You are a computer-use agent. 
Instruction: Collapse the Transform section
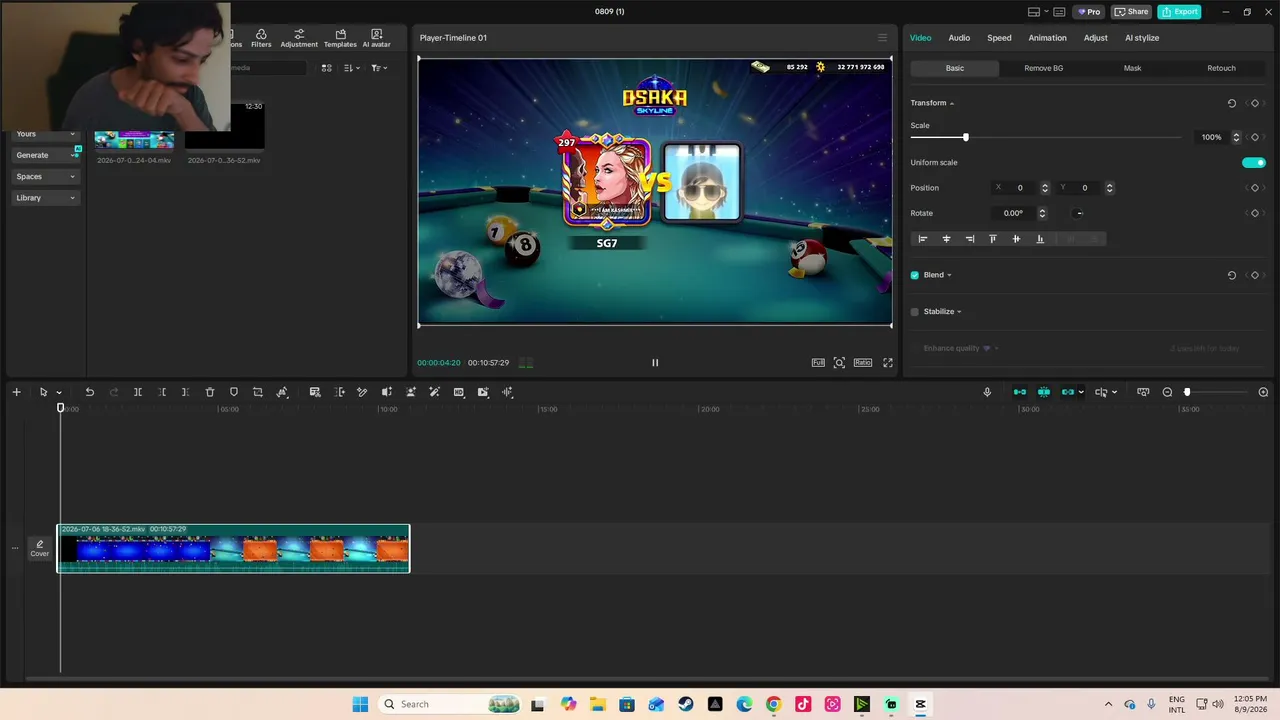click(952, 103)
